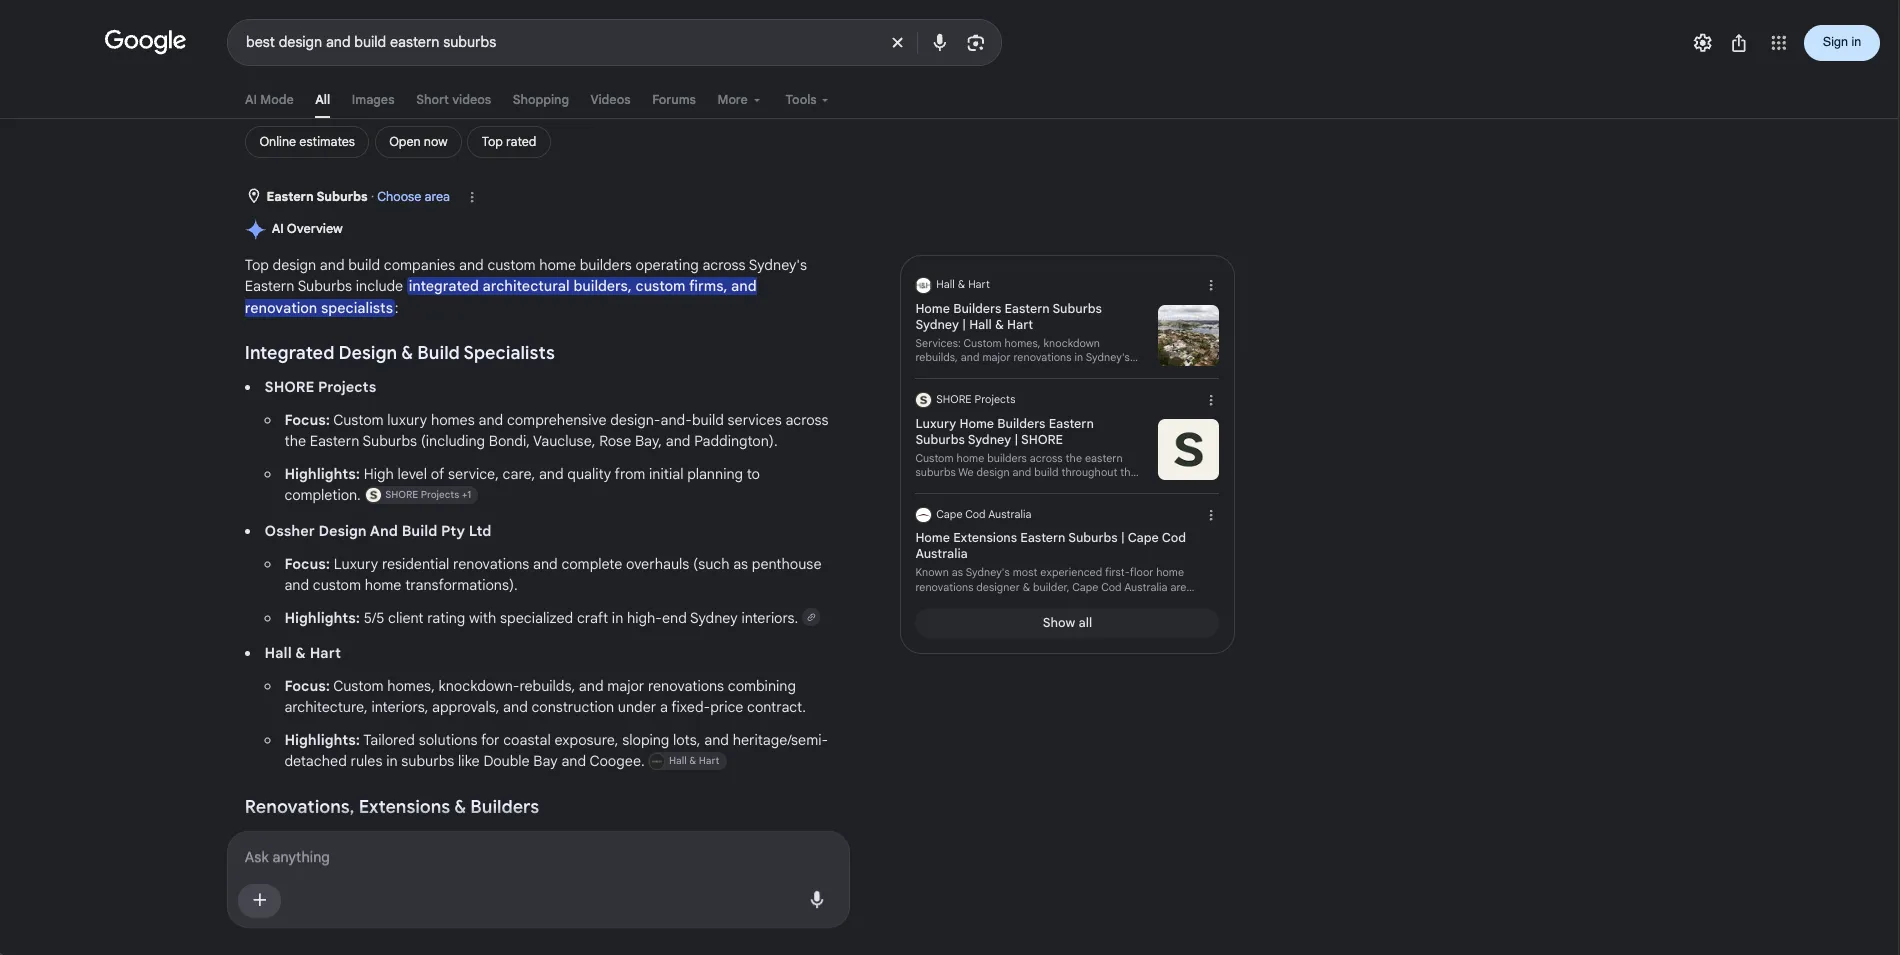Open the Home Builders Eastern Suburbs Hall & Hart result
The image size is (1900, 955).
tap(1009, 317)
